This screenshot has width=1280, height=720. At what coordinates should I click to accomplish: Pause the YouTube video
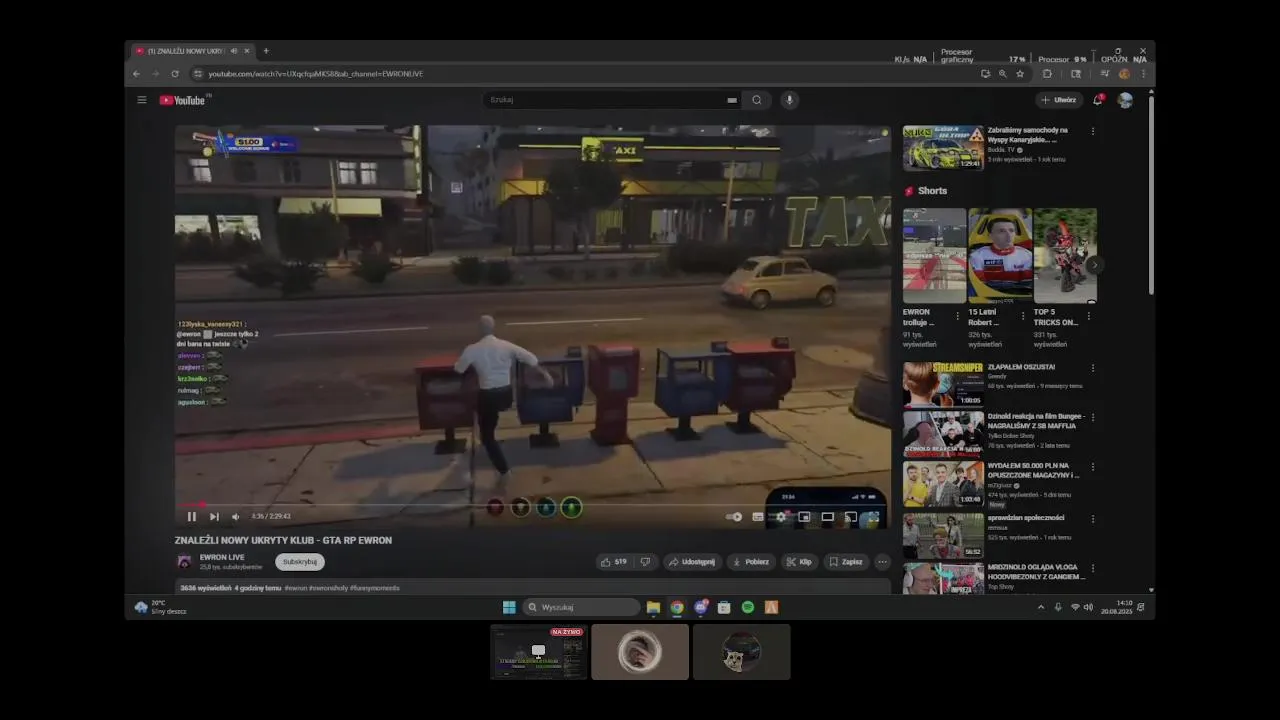192,517
